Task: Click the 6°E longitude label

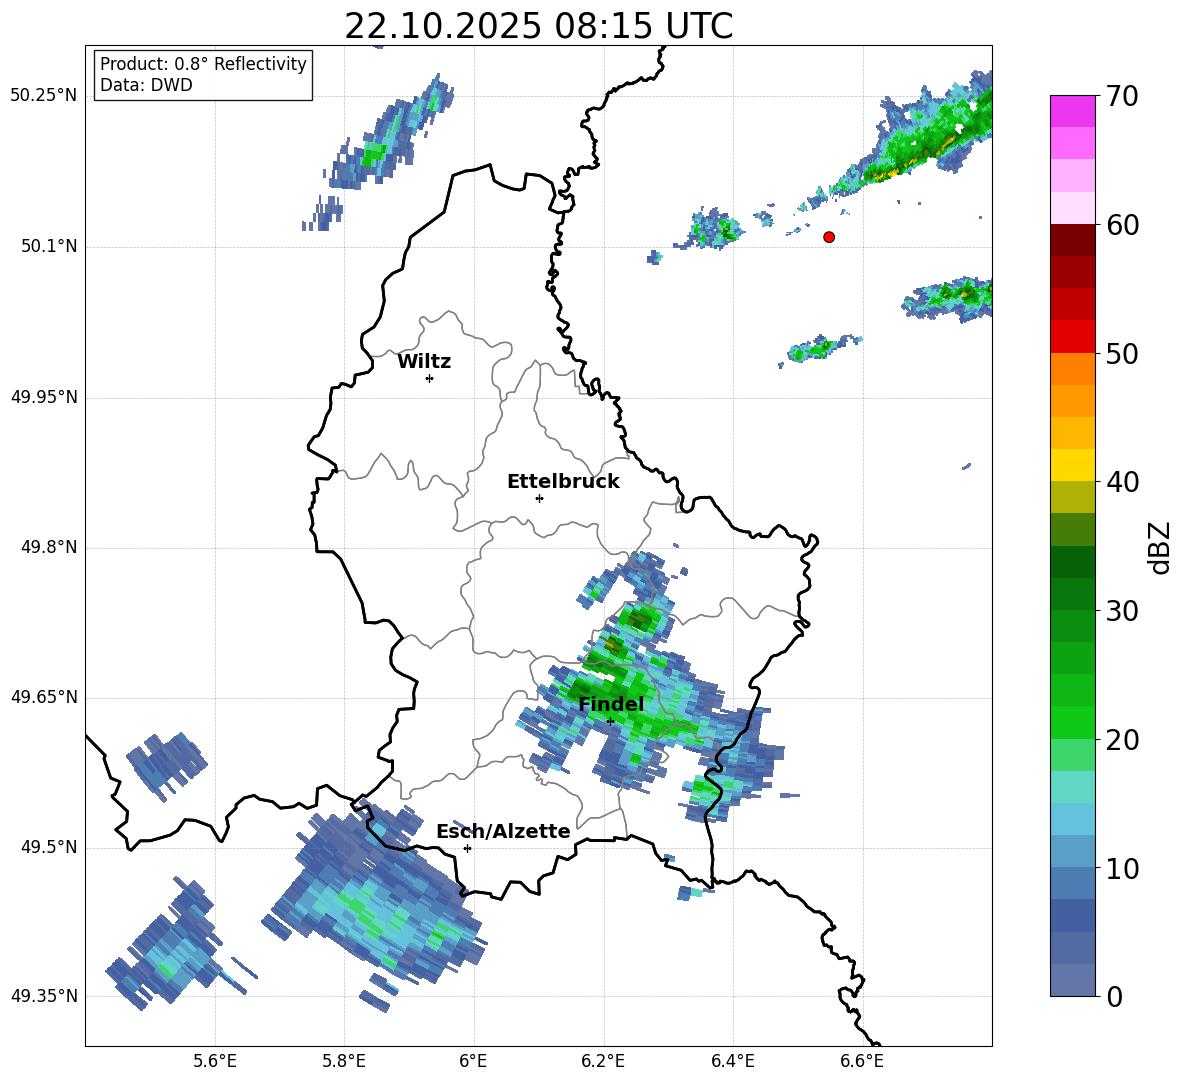Action: [x=473, y=1061]
